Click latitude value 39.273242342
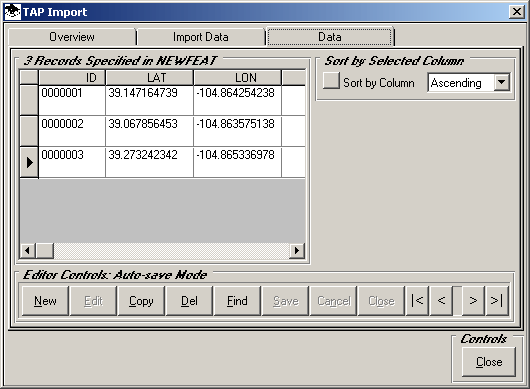The width and height of the screenshot is (530, 389). click(x=149, y=162)
